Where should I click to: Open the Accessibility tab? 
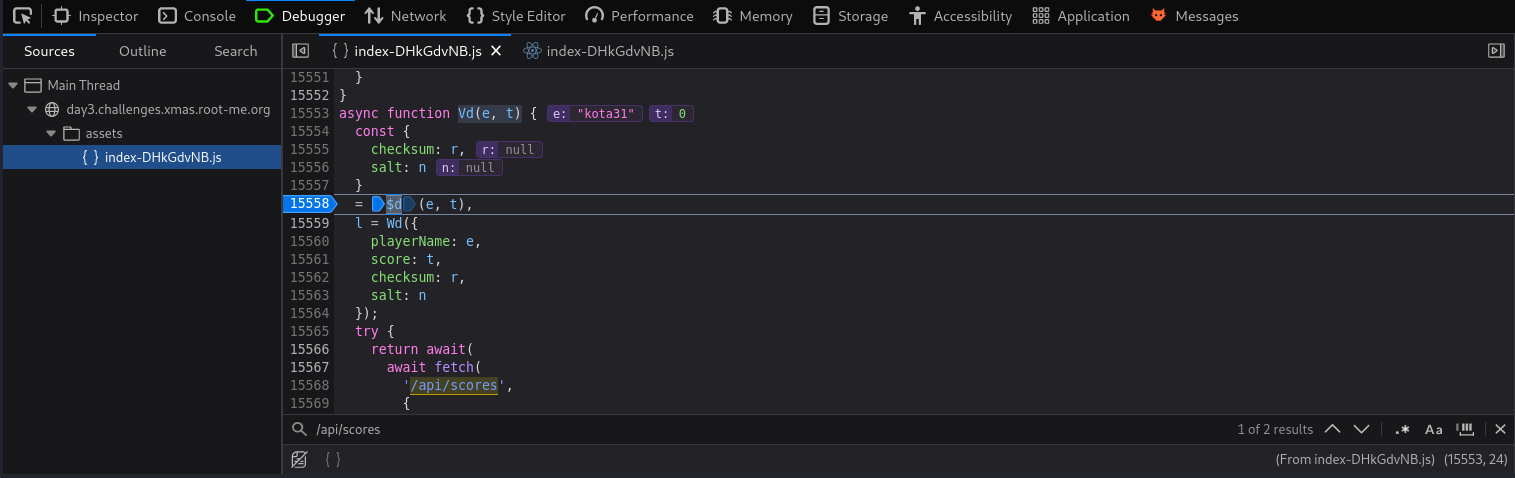[961, 16]
